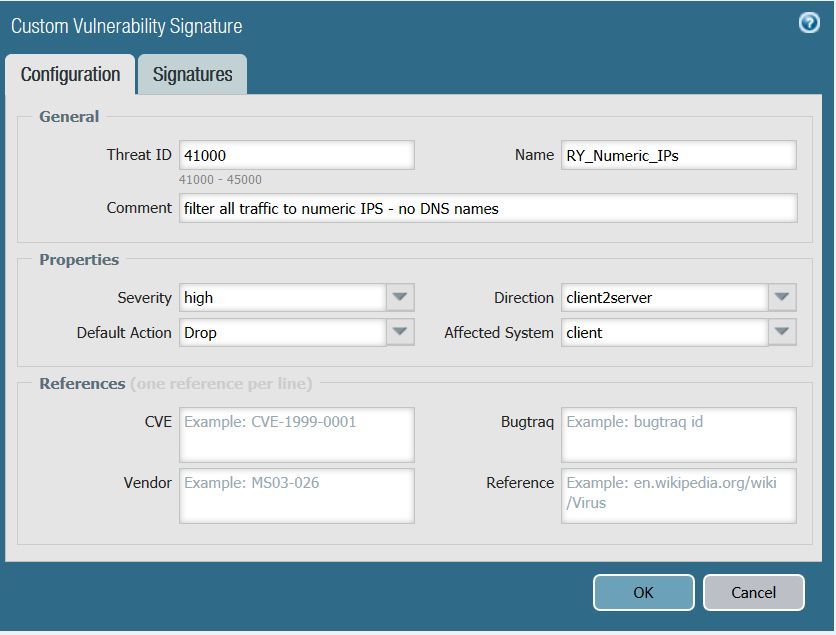Click into the Comment text field

488,208
